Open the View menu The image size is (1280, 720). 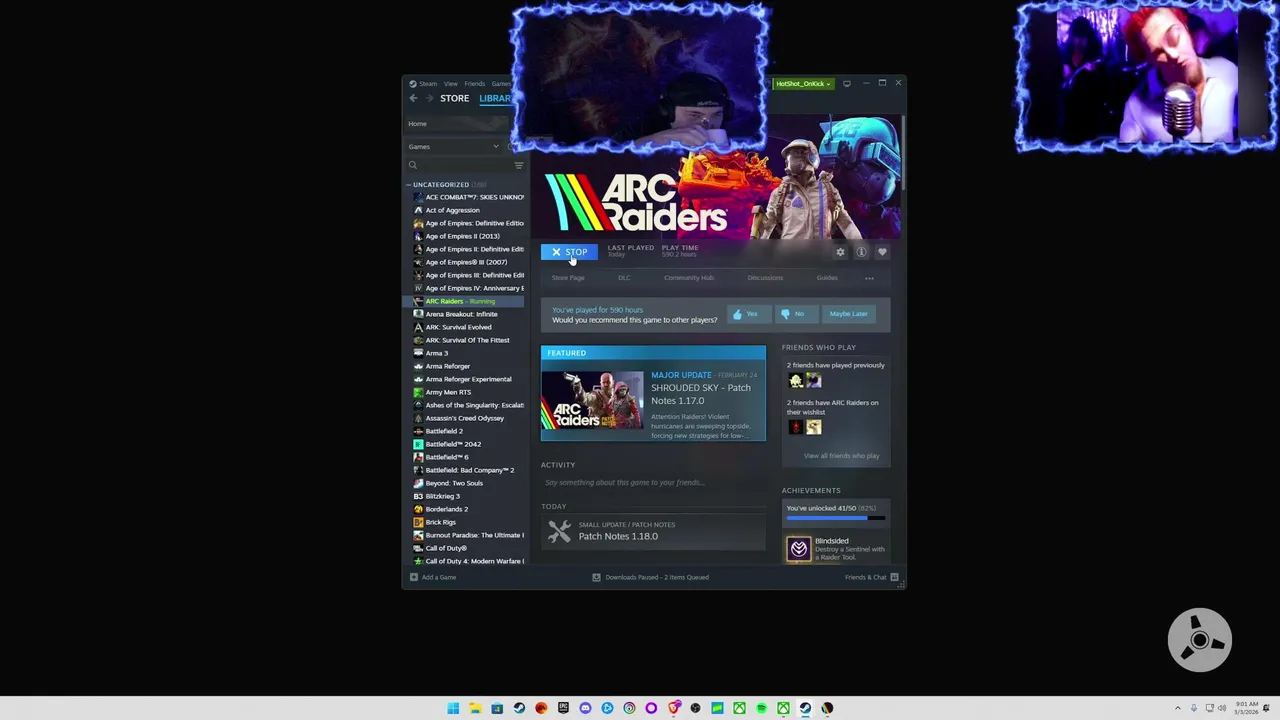click(x=451, y=84)
